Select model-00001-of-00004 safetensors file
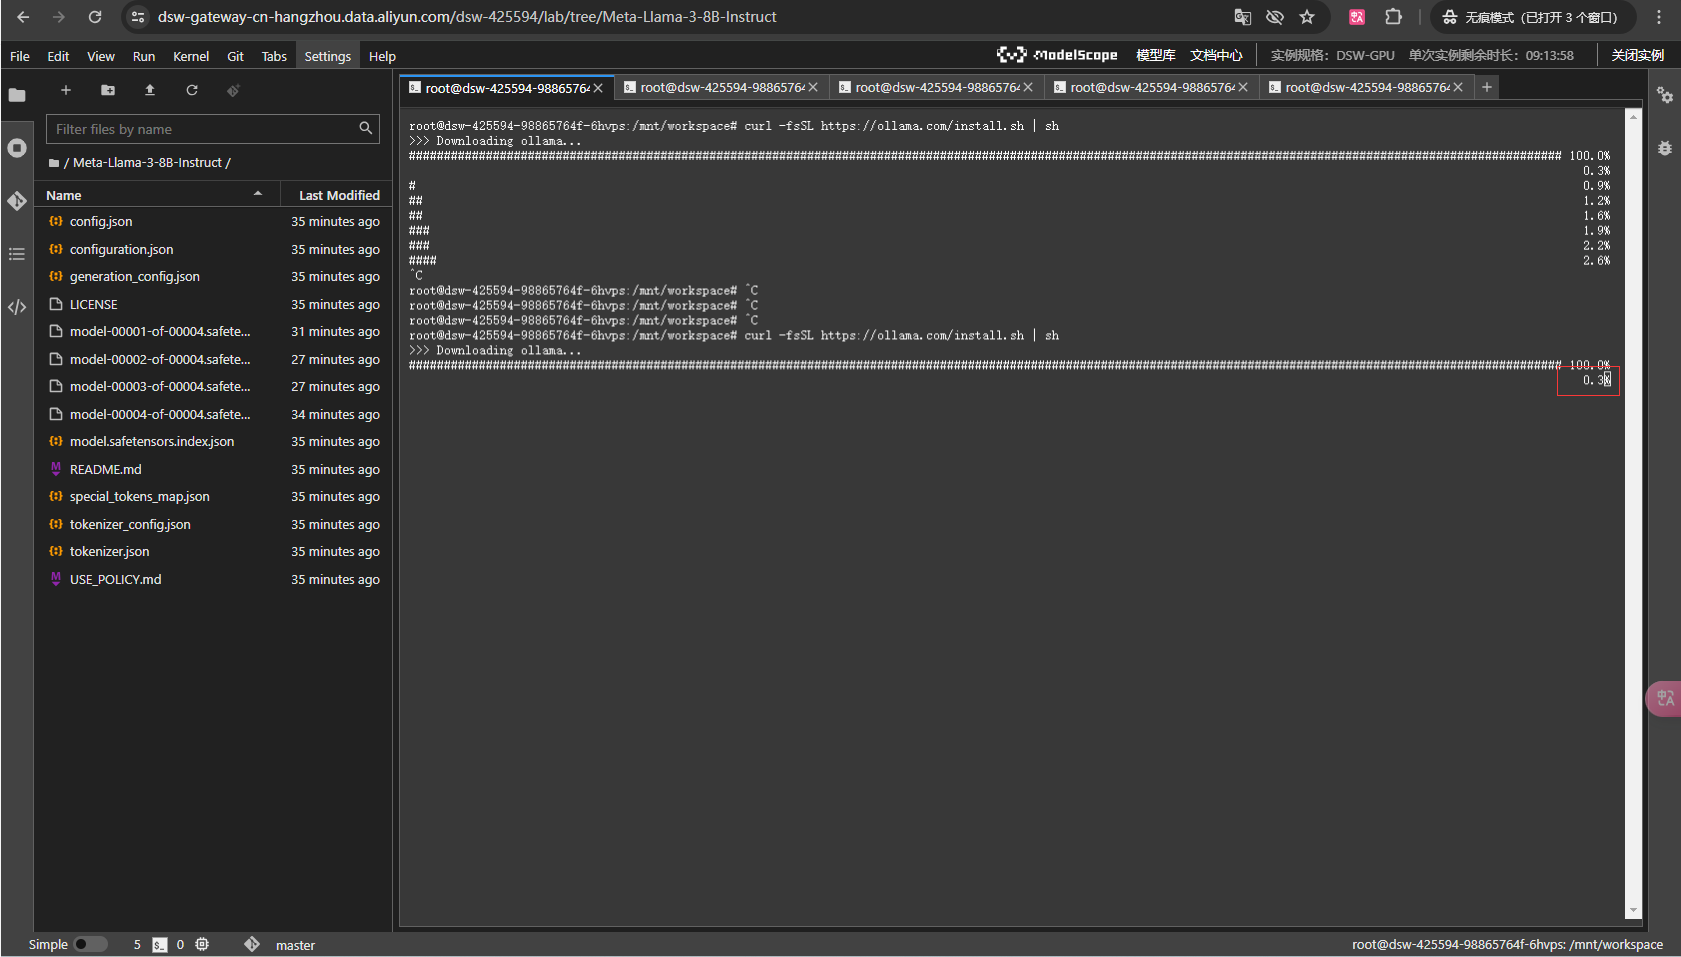 coord(213,332)
